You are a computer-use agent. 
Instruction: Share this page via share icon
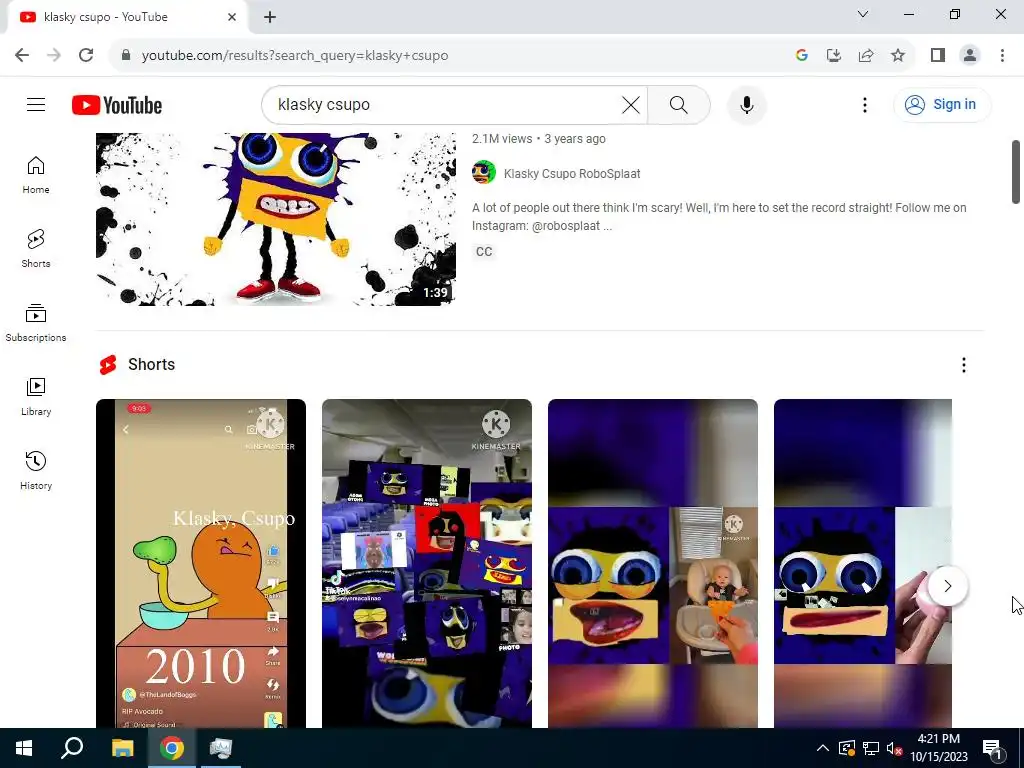coord(866,56)
